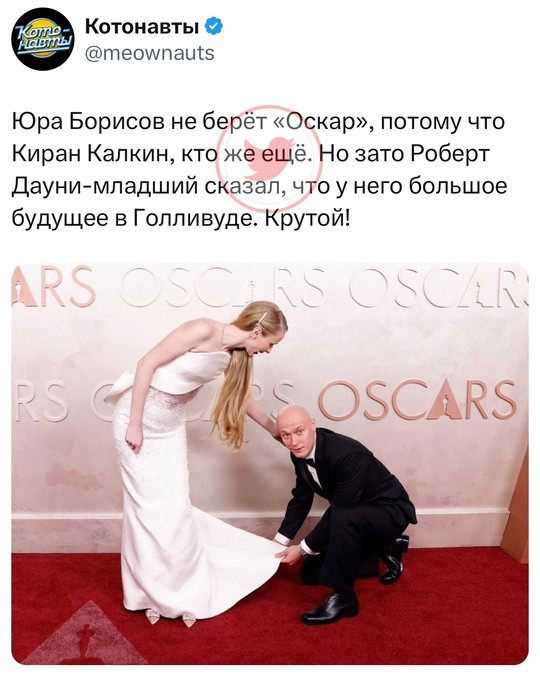Image resolution: width=540 pixels, height=676 pixels.
Task: Click the word Крутой! in the tweet
Action: [x=307, y=219]
